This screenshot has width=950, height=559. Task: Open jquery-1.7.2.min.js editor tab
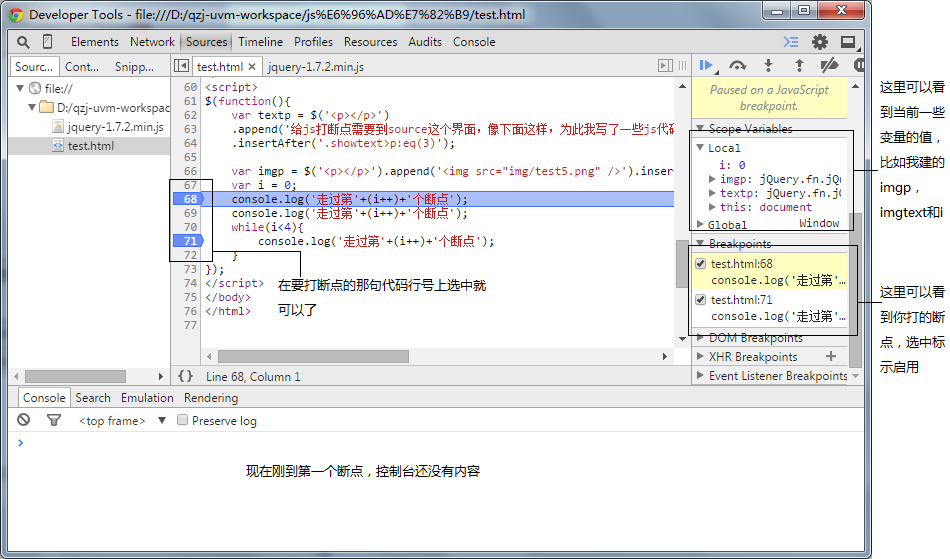316,67
